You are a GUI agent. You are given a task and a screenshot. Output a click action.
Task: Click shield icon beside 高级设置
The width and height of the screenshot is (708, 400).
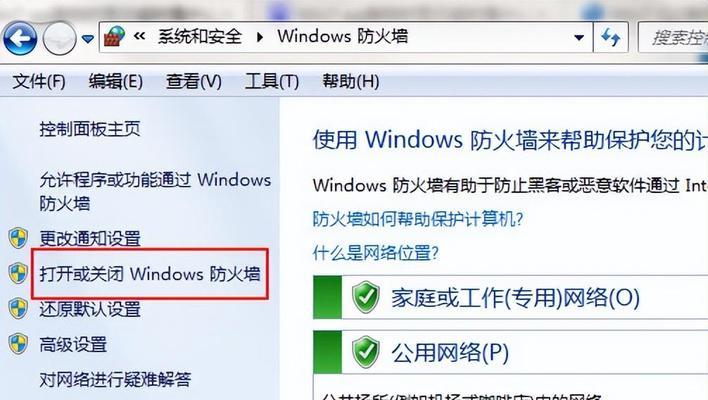18,344
